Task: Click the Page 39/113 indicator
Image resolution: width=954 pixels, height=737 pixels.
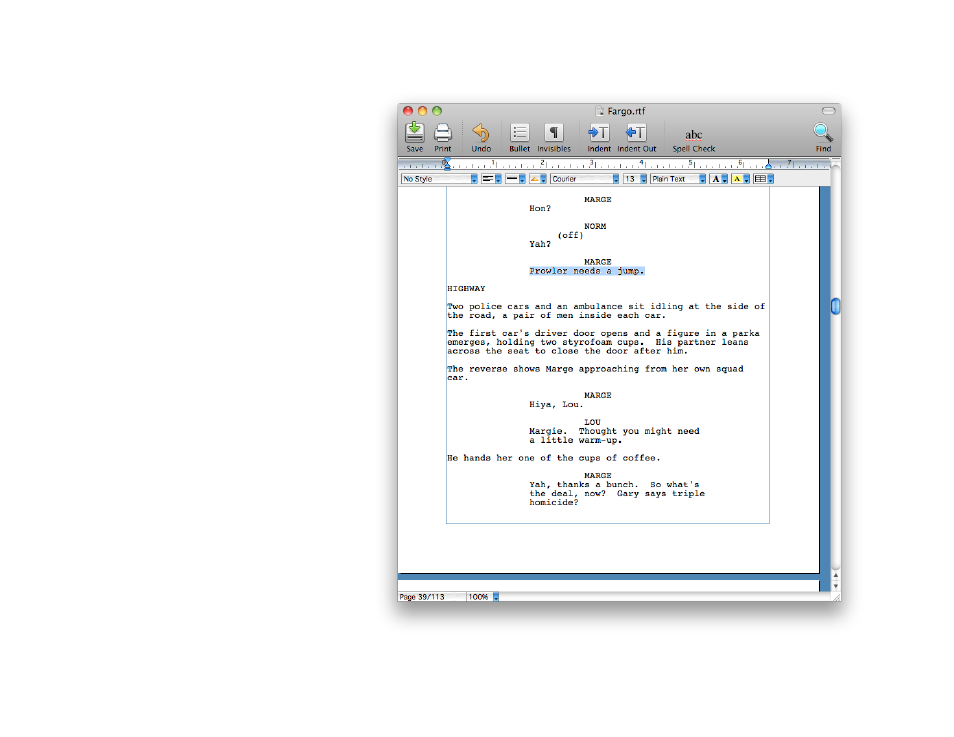Action: 422,597
